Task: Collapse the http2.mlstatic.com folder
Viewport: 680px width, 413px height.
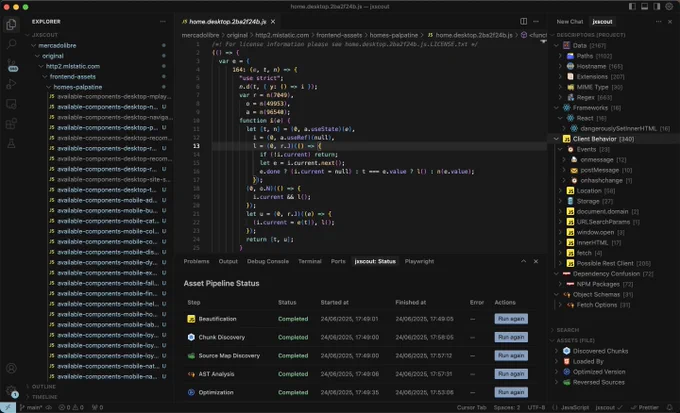Action: point(41,66)
